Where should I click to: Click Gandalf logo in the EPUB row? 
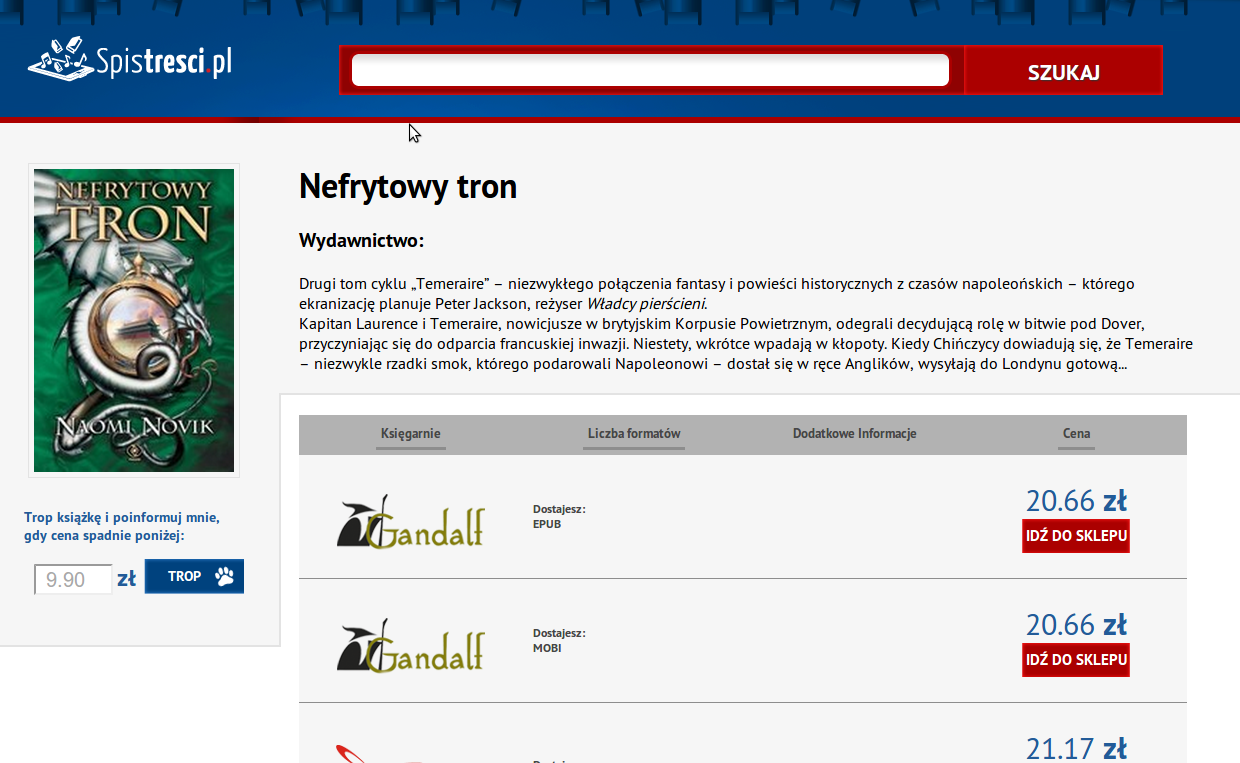(410, 521)
